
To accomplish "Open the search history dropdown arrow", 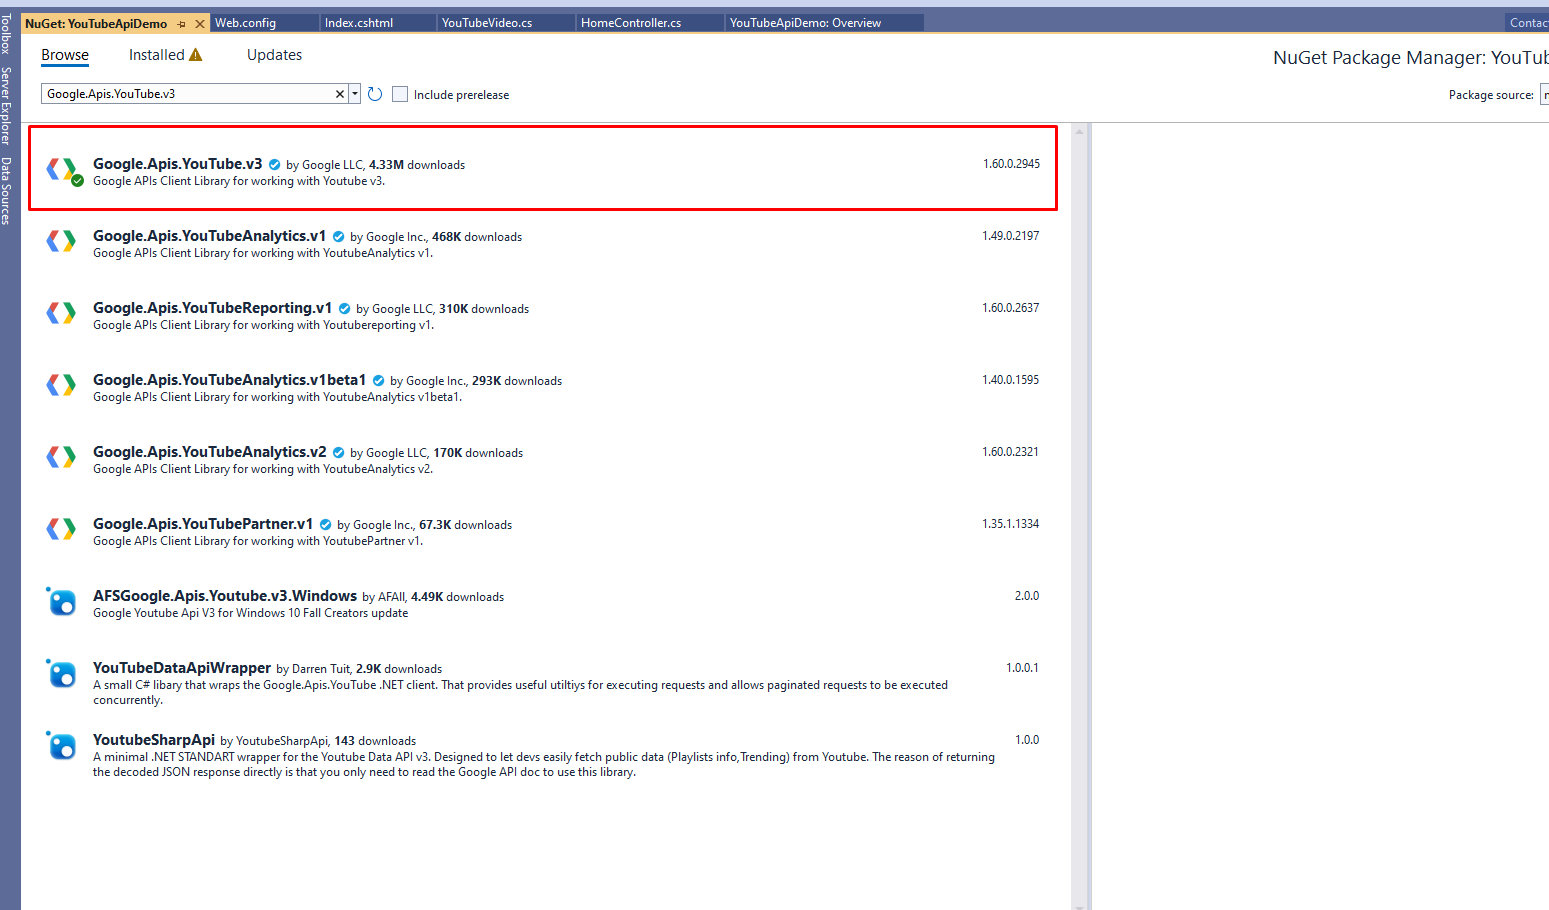I will (x=355, y=94).
